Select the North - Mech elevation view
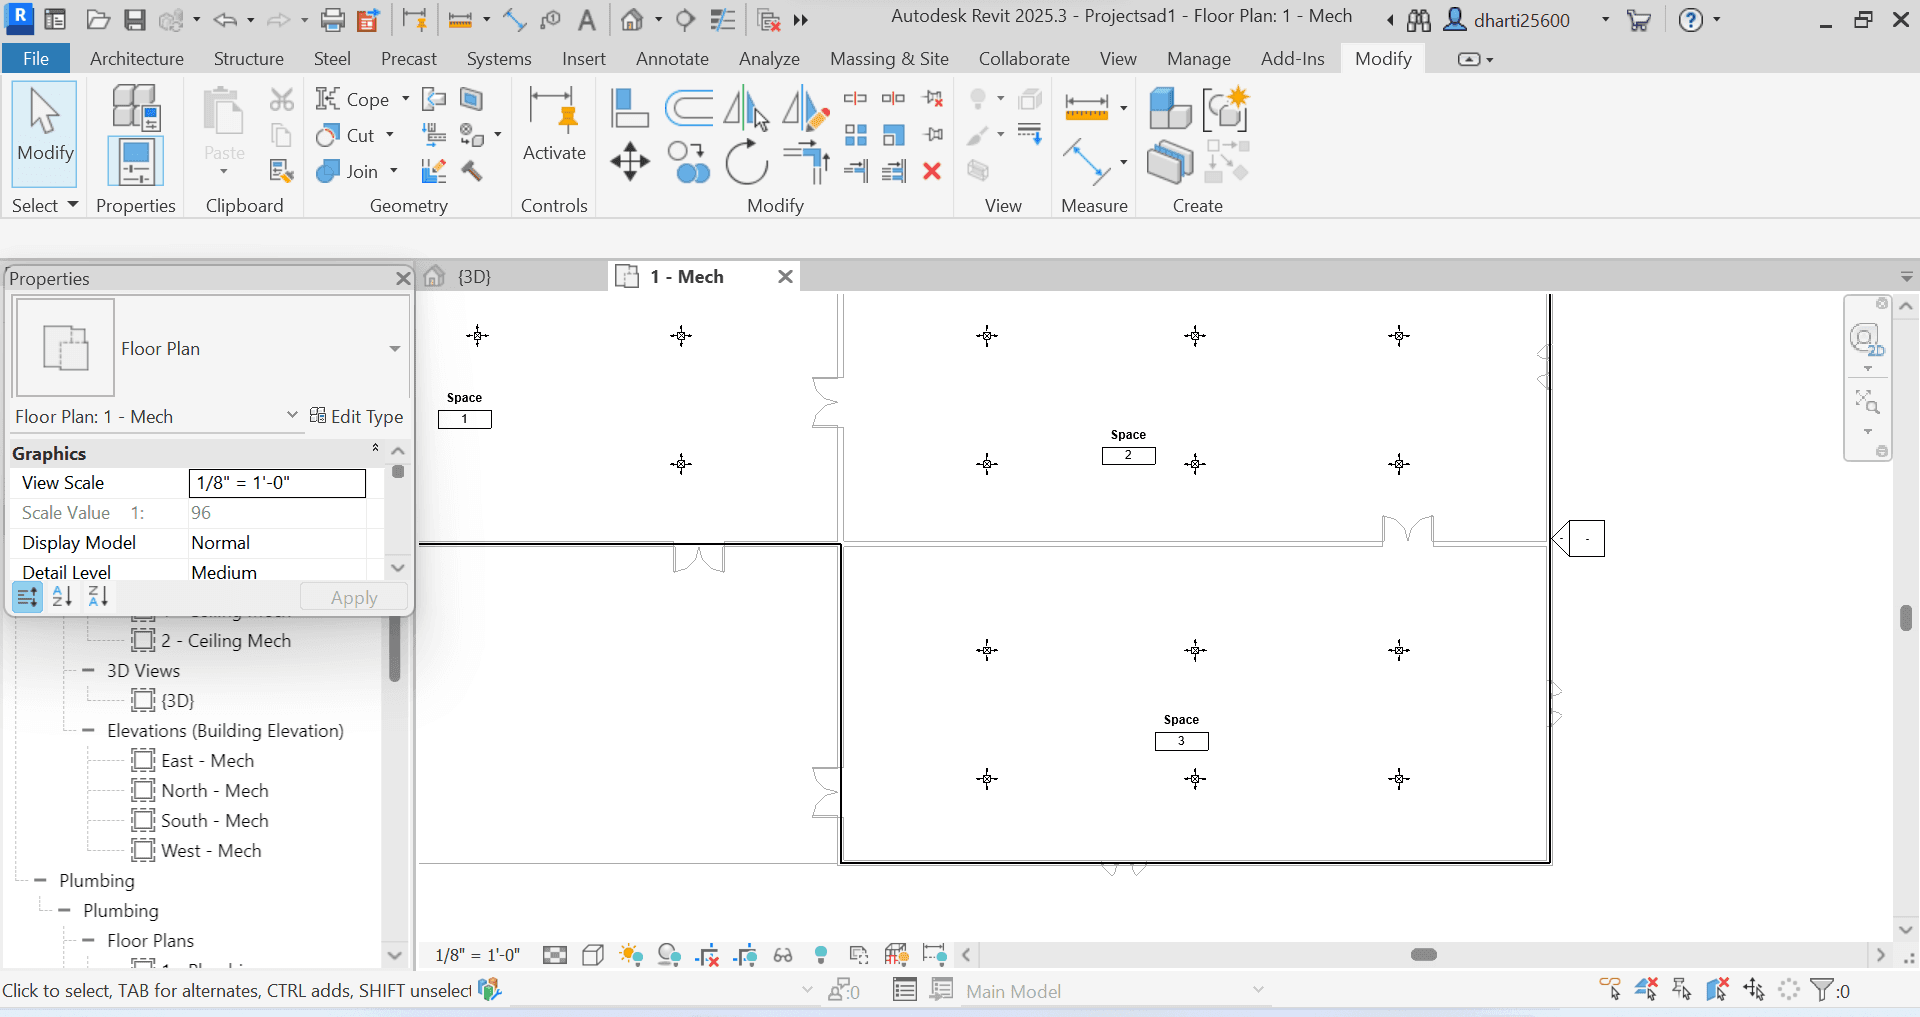This screenshot has height=1017, width=1920. coord(214,790)
